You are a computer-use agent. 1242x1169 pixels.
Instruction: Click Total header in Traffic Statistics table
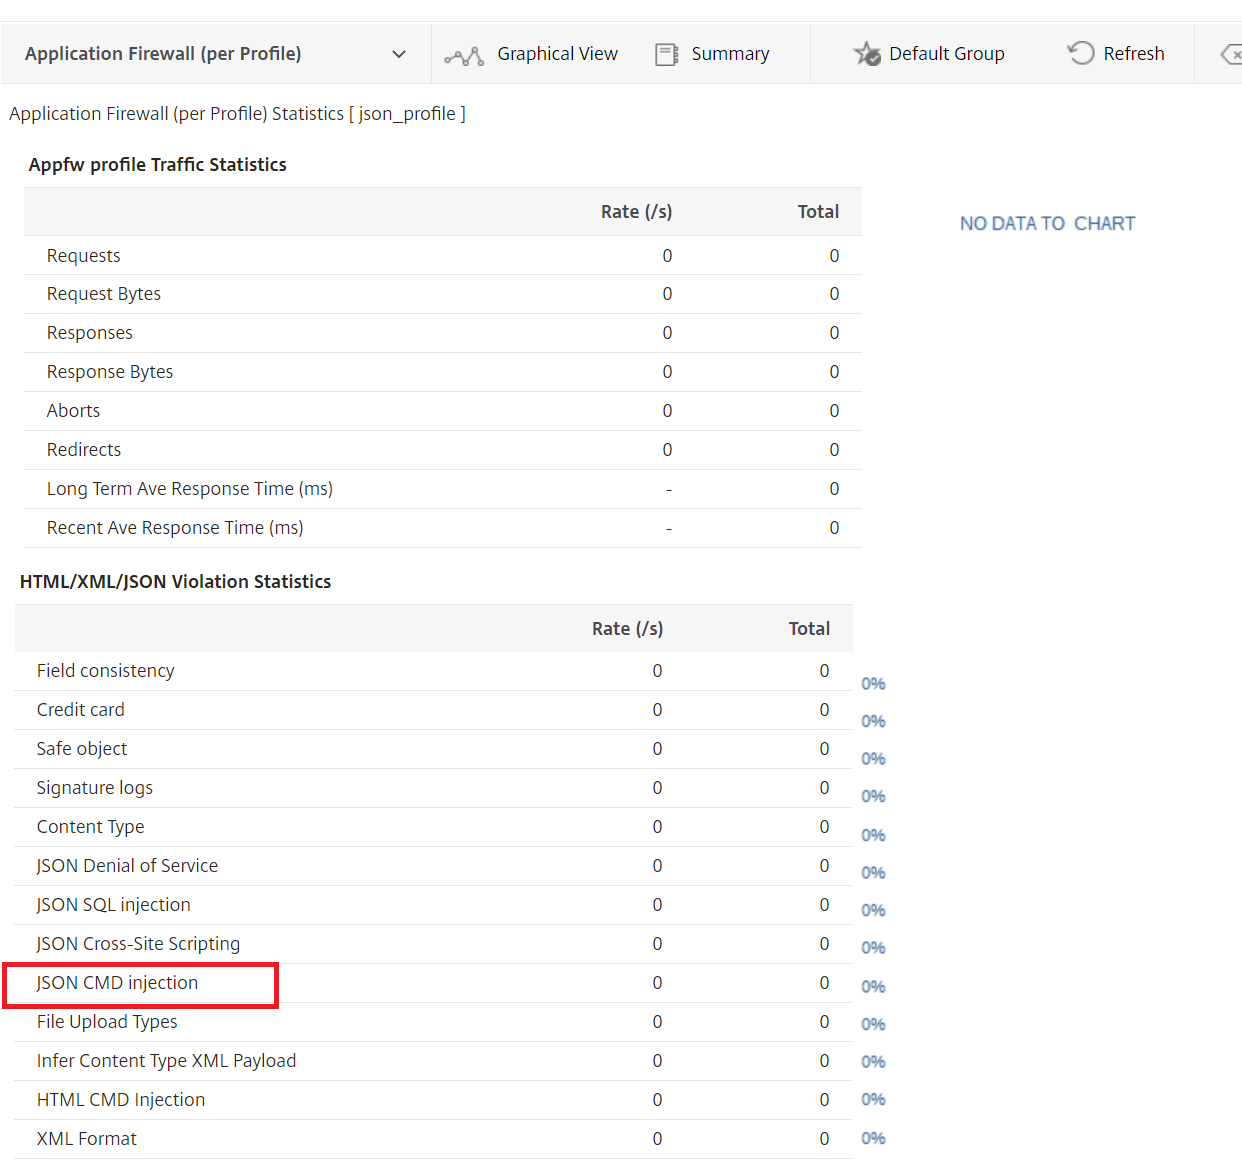[818, 212]
